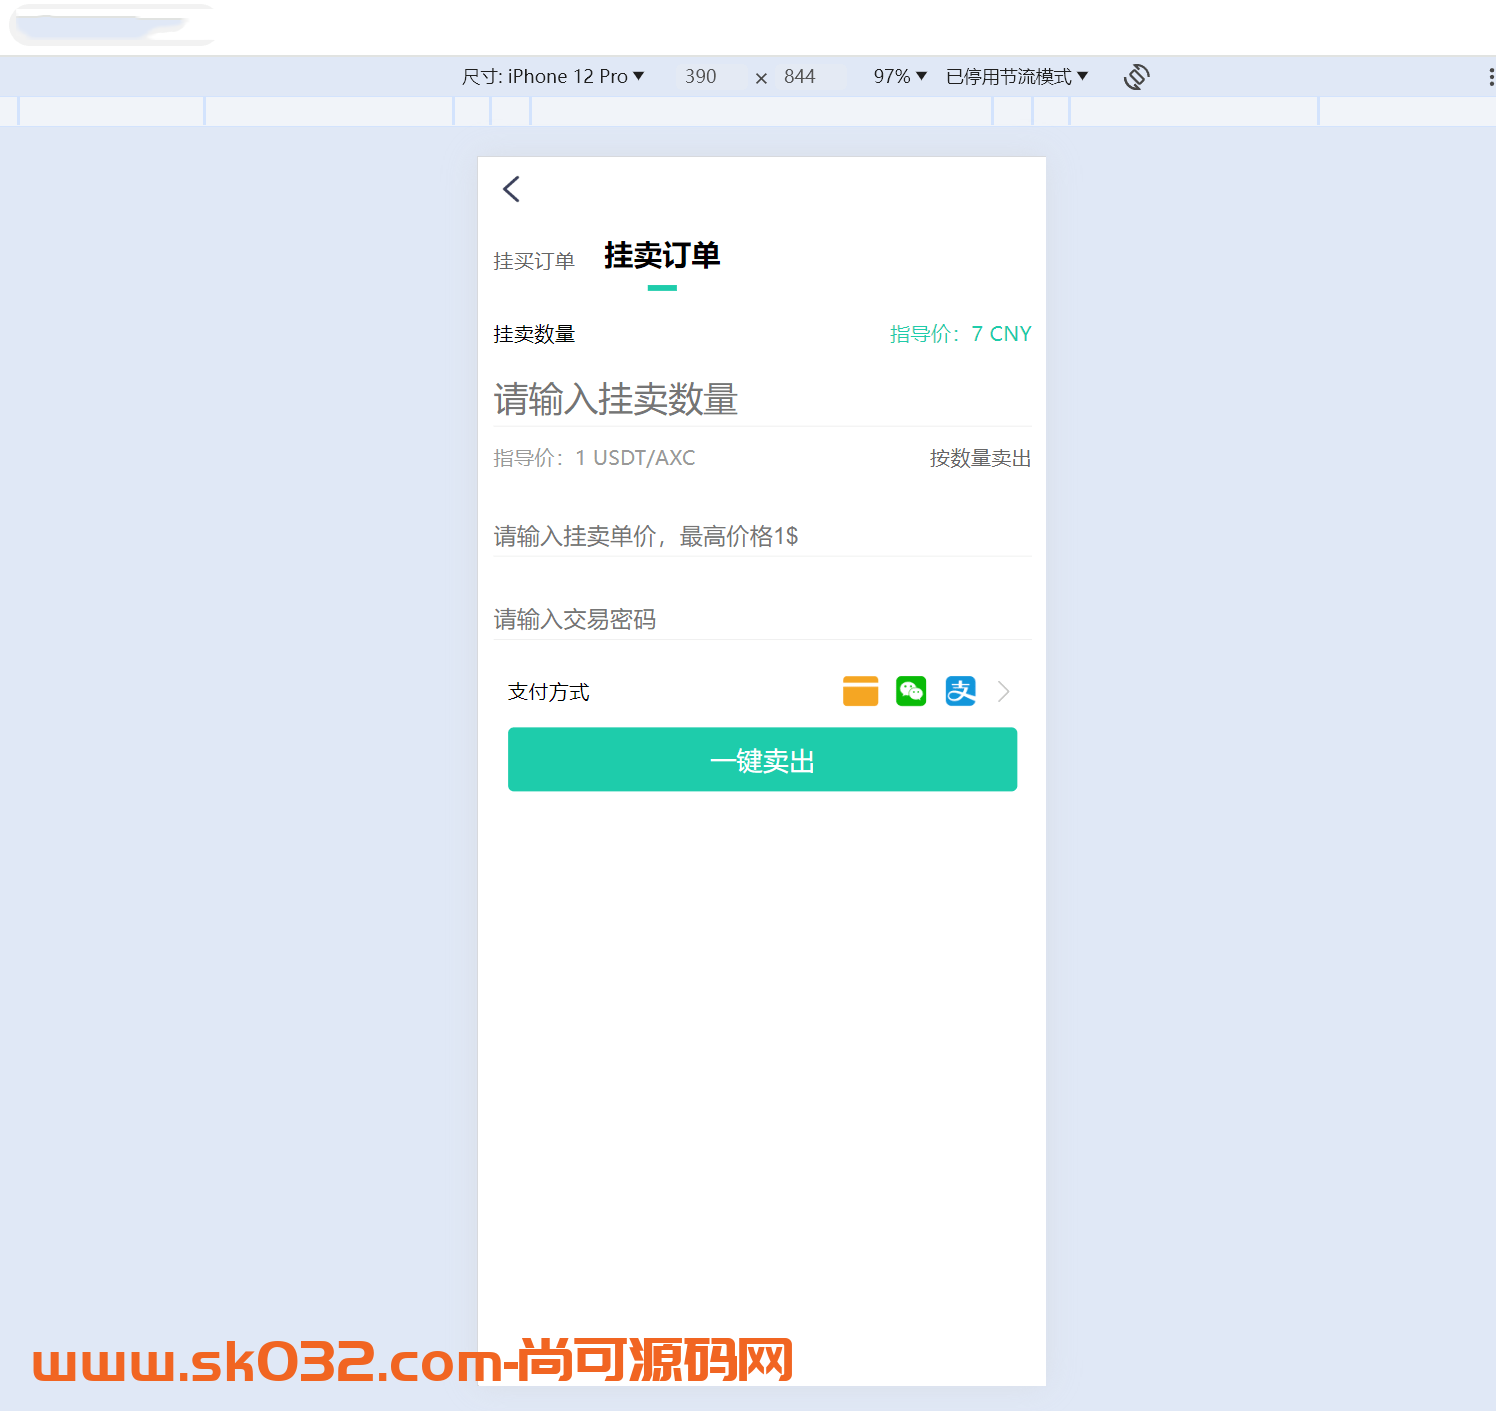The width and height of the screenshot is (1496, 1411).
Task: Click the 一键卖出 button
Action: [x=762, y=760]
